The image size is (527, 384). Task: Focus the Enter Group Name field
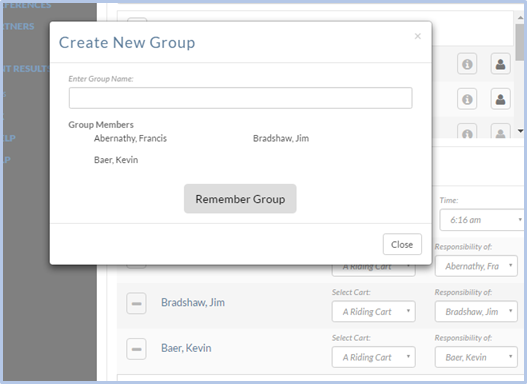point(241,98)
